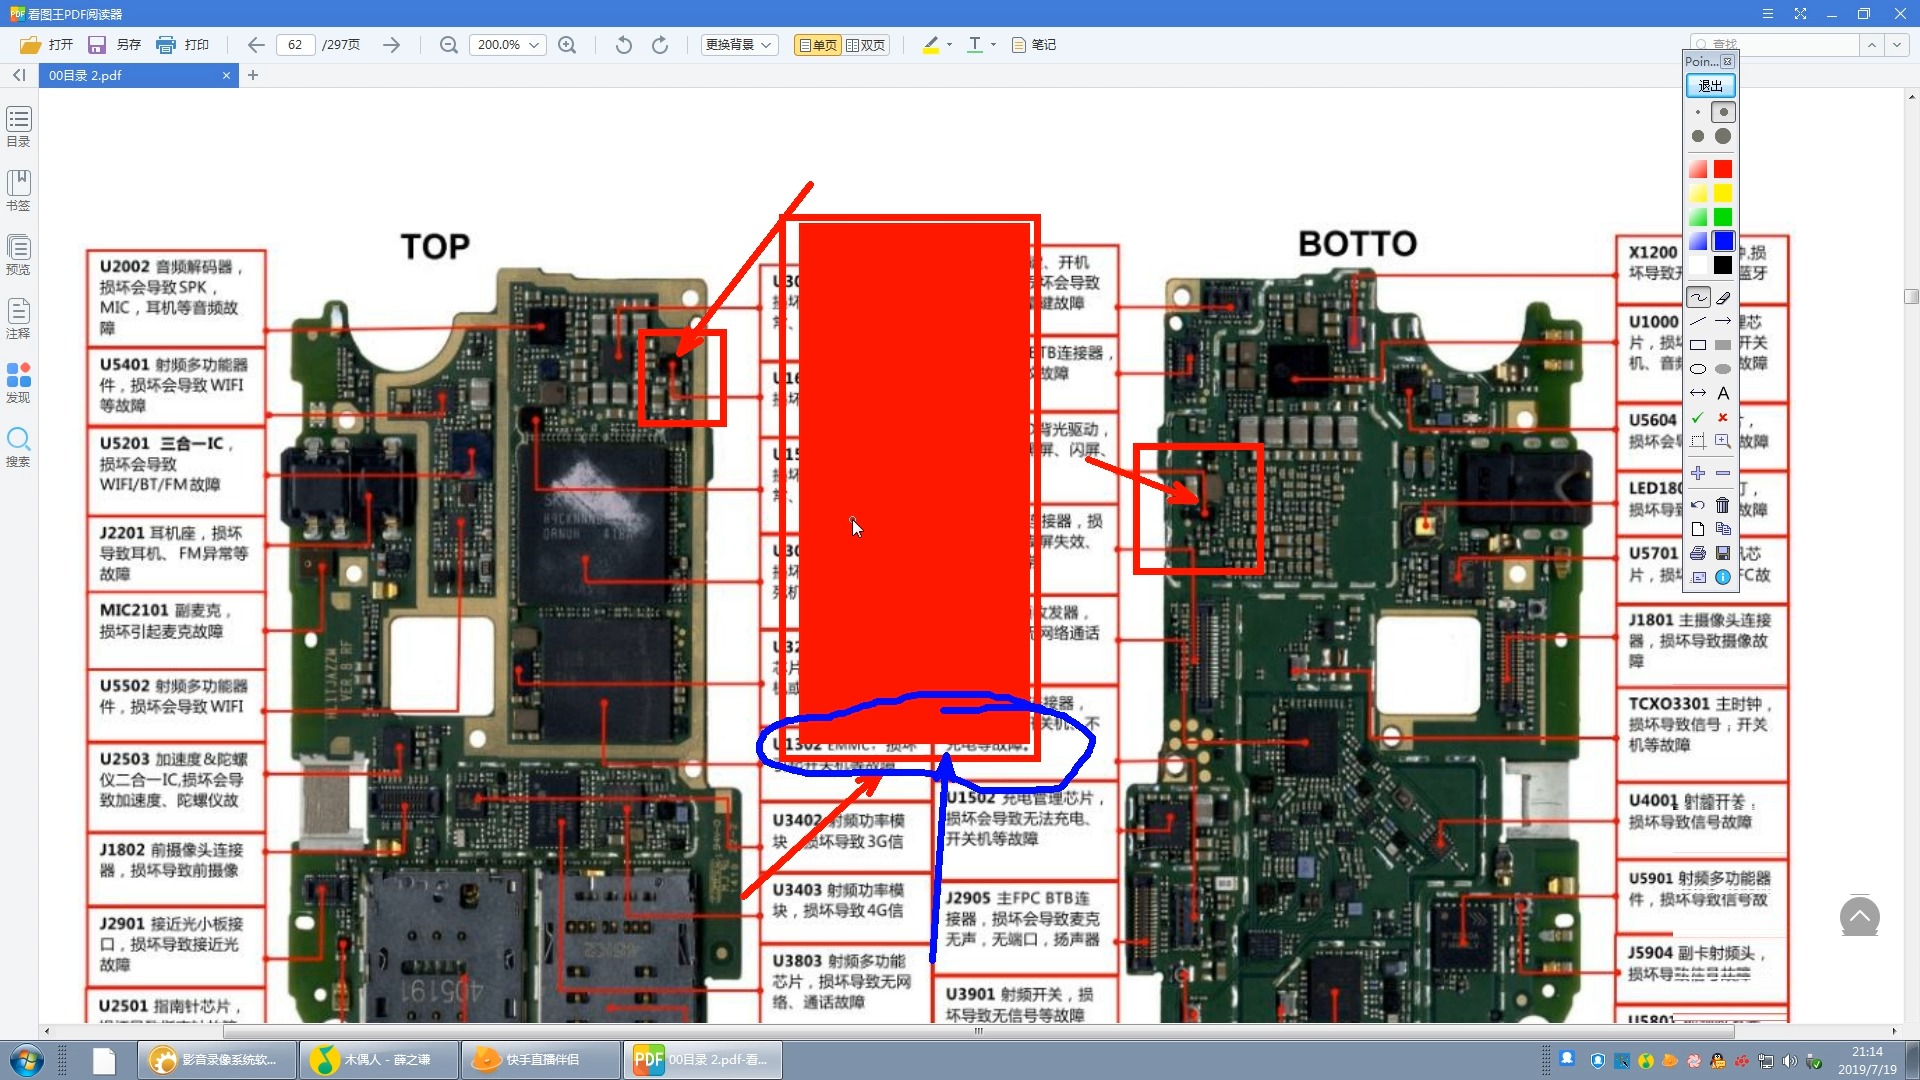Pick the solid green color swatch

coord(1723,217)
